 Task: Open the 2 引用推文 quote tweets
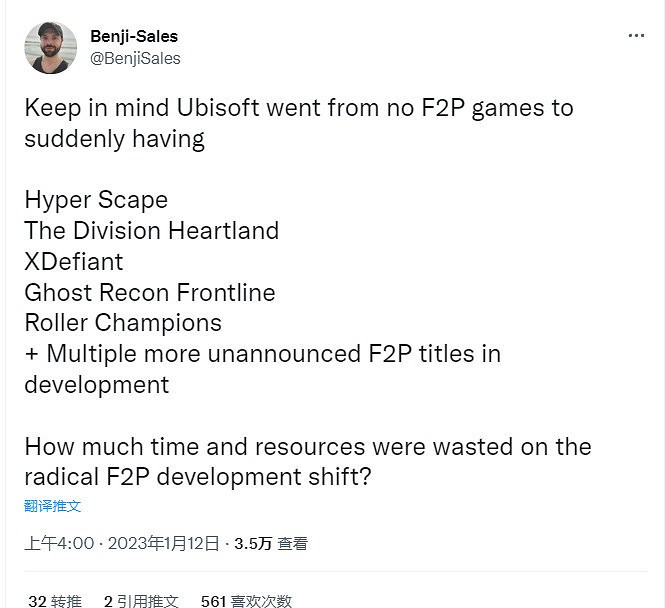coord(141,600)
